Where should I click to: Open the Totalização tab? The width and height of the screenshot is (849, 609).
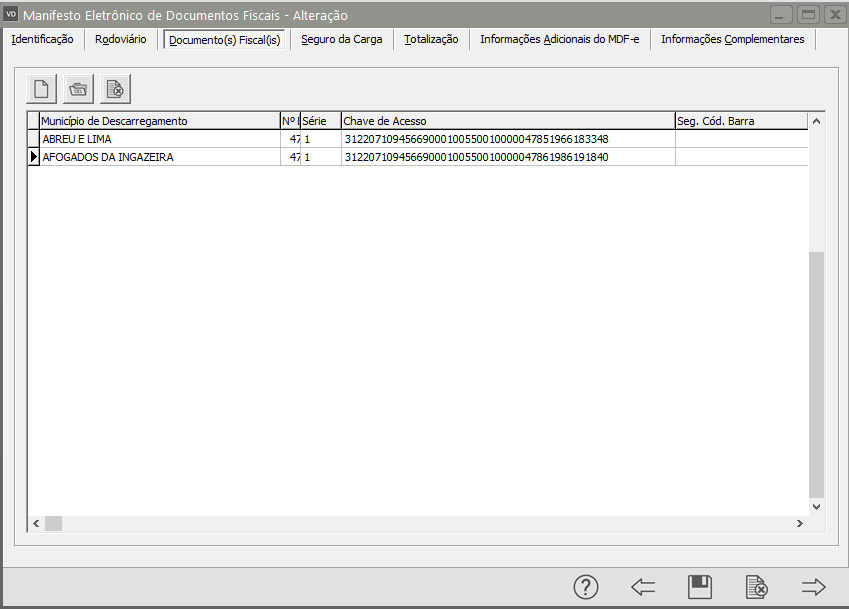pos(431,39)
